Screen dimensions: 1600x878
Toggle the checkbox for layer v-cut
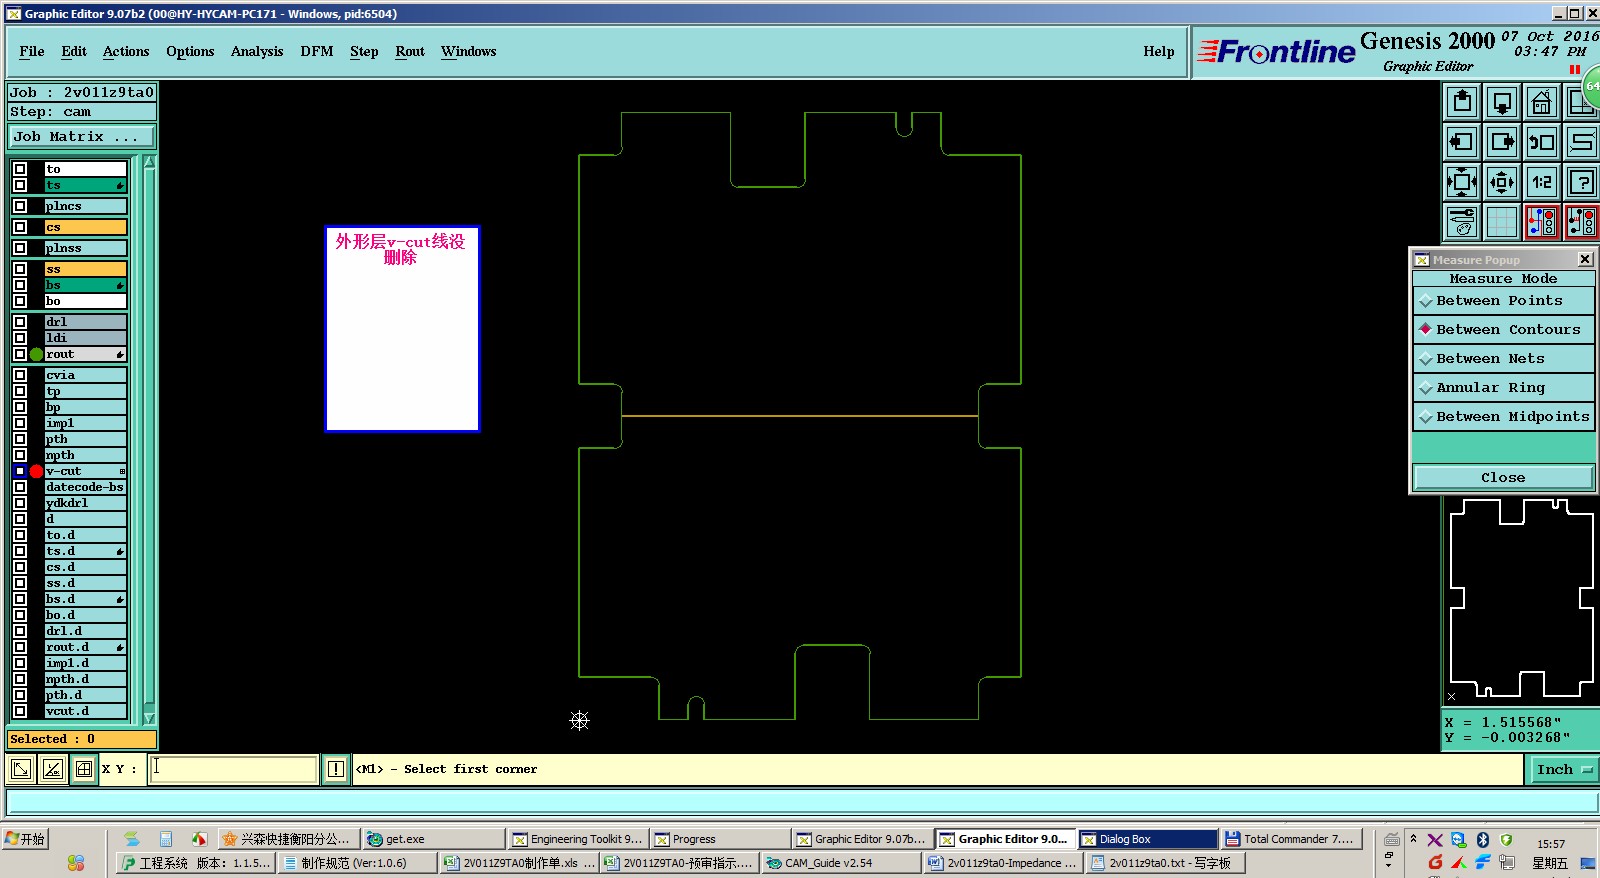(20, 471)
